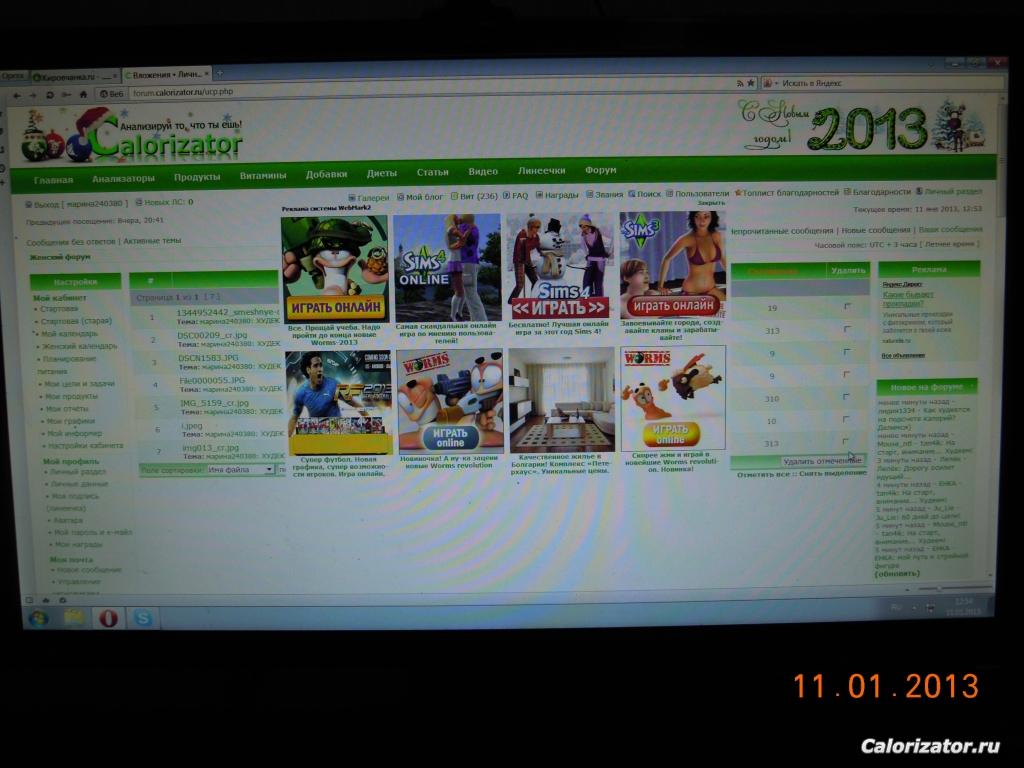Tick the delete checkbox in the row with 10
This screenshot has width=1024, height=768.
click(846, 419)
